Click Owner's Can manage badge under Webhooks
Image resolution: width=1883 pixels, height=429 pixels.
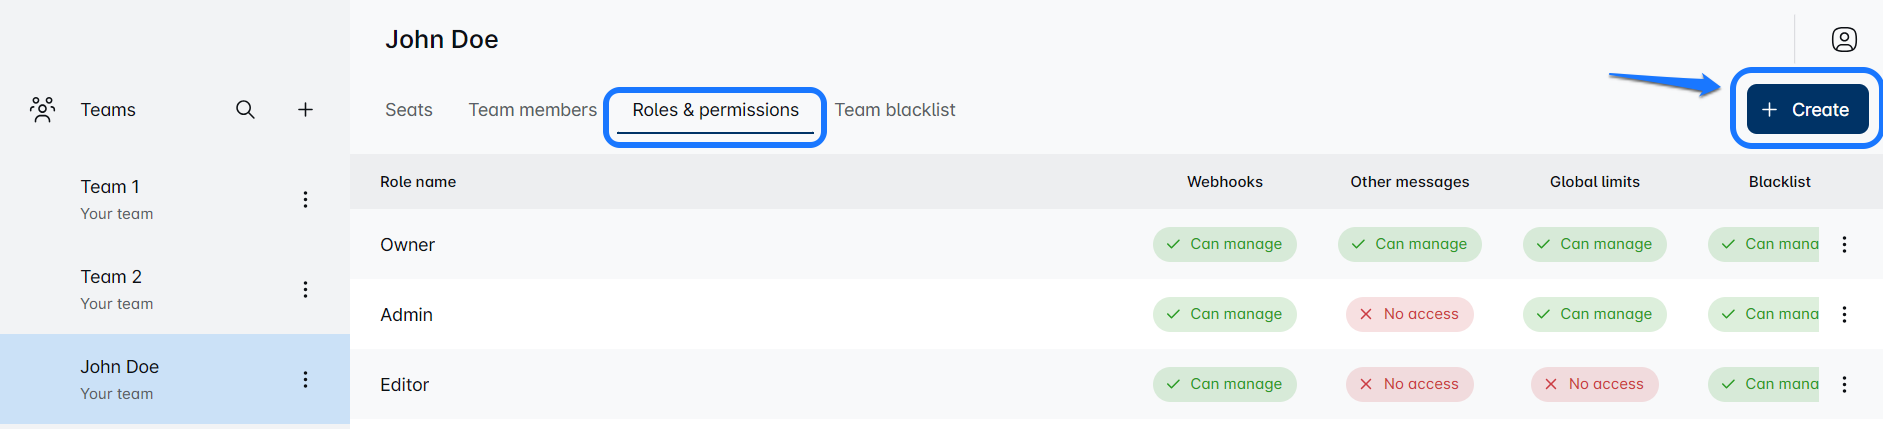(1224, 244)
